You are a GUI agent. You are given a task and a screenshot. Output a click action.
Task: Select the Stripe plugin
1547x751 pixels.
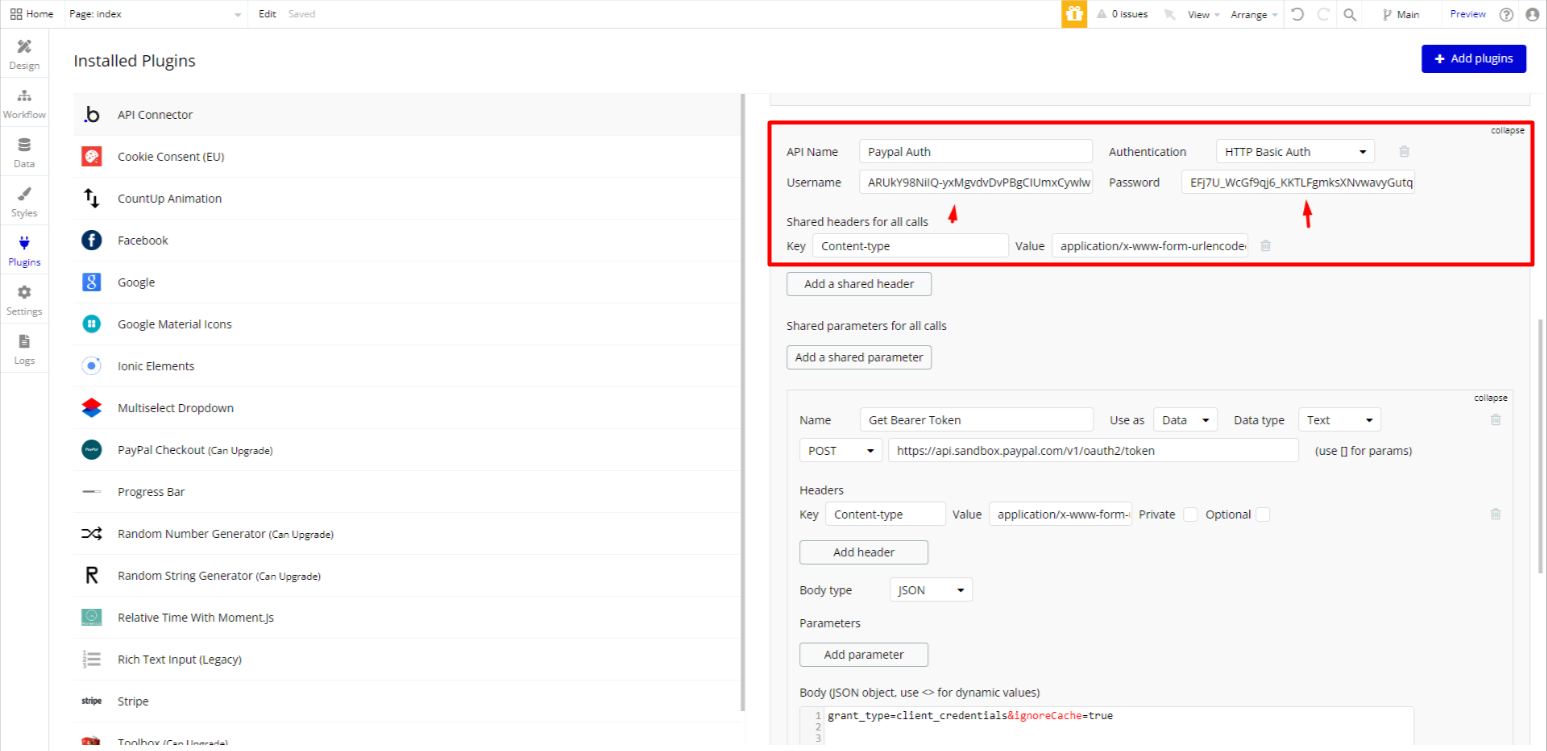pos(407,702)
